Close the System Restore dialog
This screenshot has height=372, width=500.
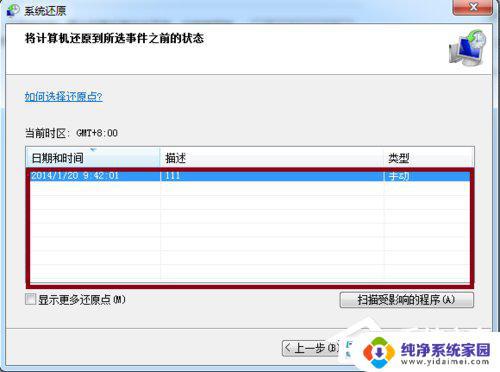472,7
